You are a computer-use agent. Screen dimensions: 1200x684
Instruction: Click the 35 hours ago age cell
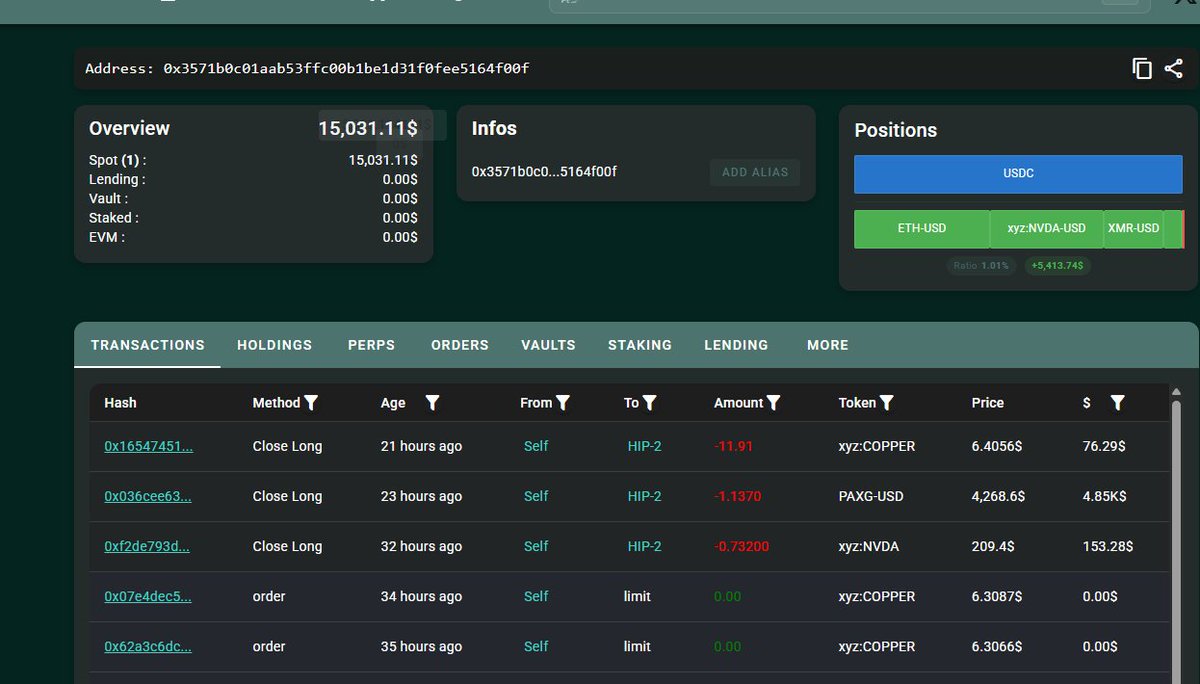click(x=421, y=646)
